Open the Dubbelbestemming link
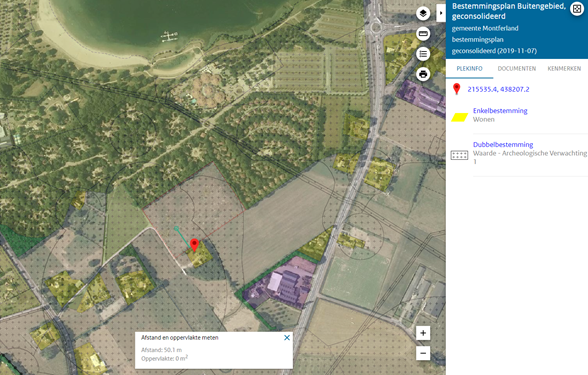The width and height of the screenshot is (588, 375). click(503, 144)
